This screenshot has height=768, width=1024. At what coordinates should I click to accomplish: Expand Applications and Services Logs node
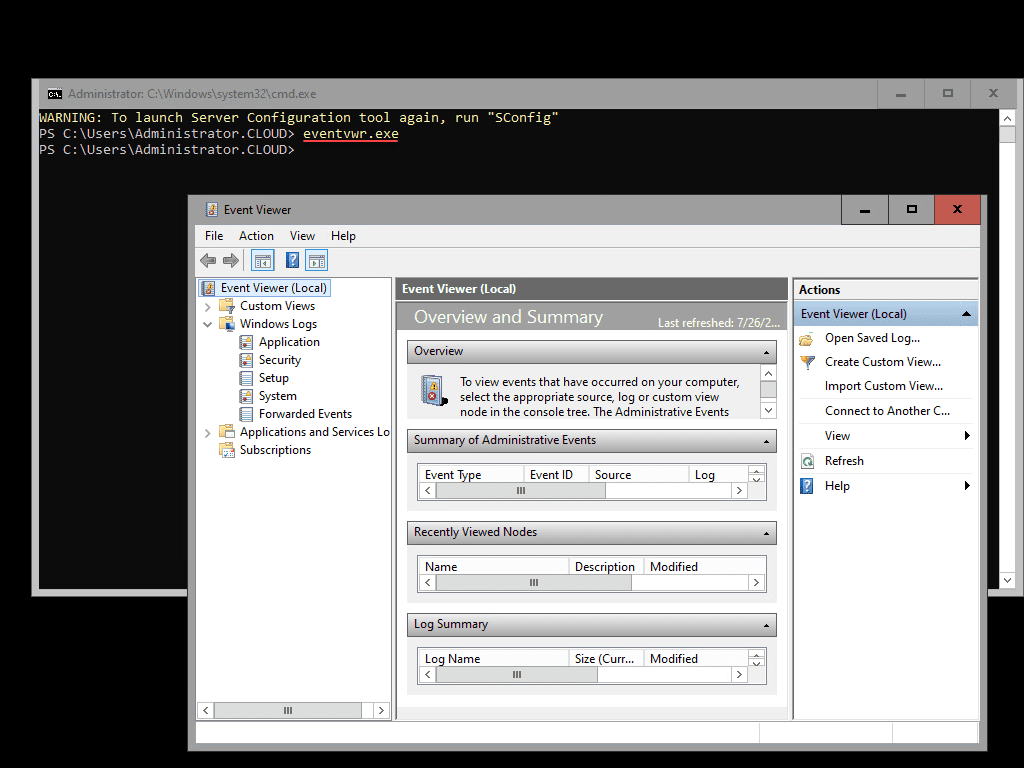coord(208,432)
